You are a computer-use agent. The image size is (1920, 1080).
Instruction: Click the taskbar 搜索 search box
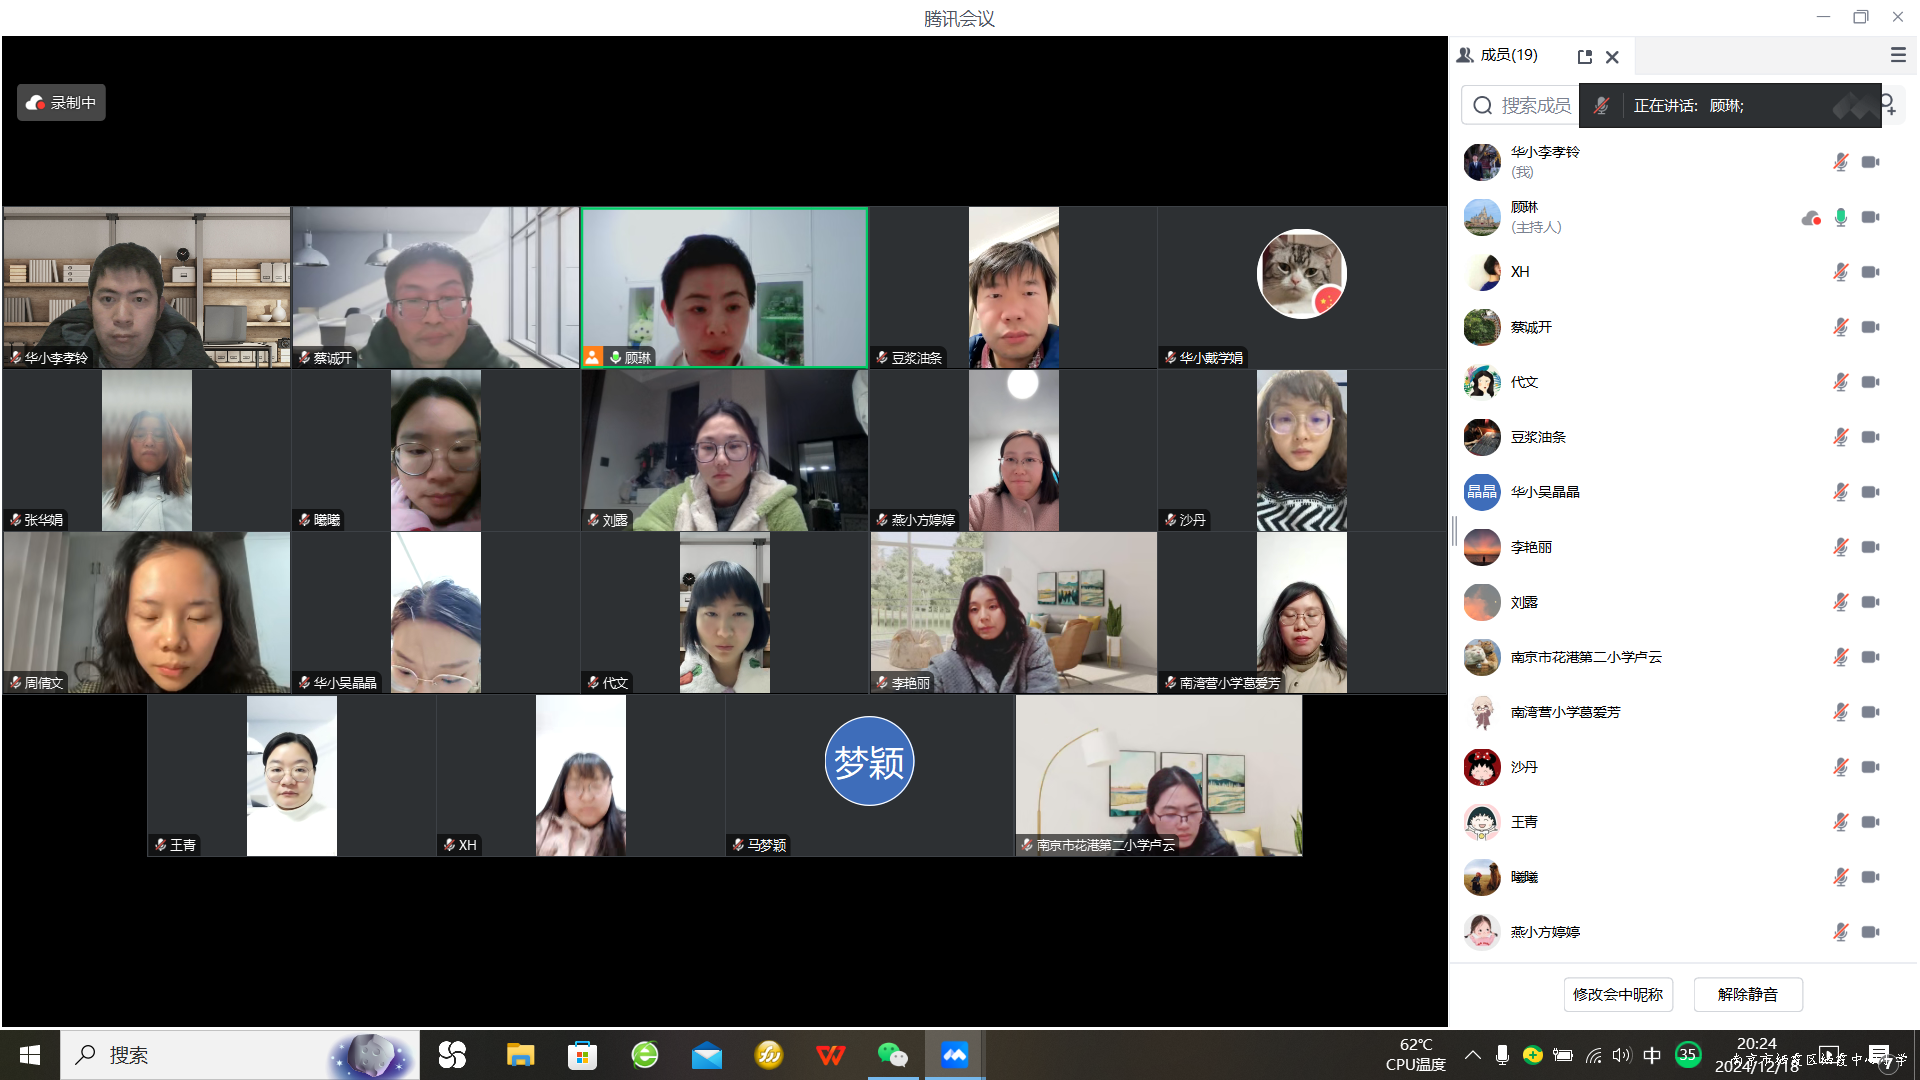240,1055
